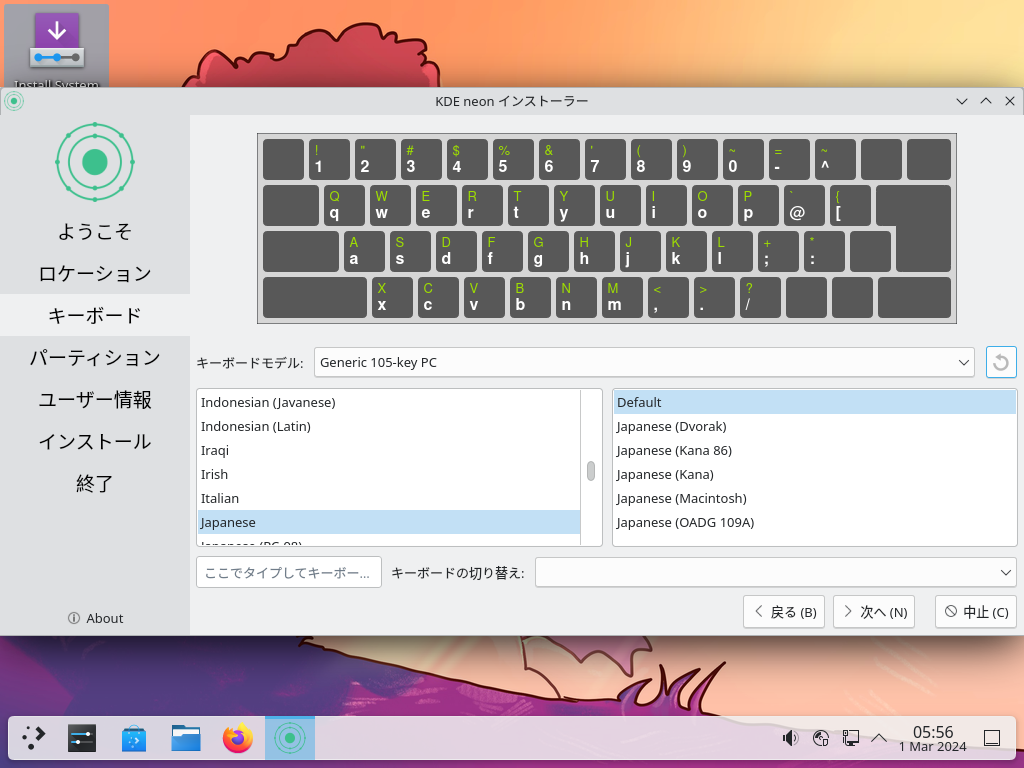Open the audio volume tray icon
The image size is (1024, 768).
(x=790, y=738)
